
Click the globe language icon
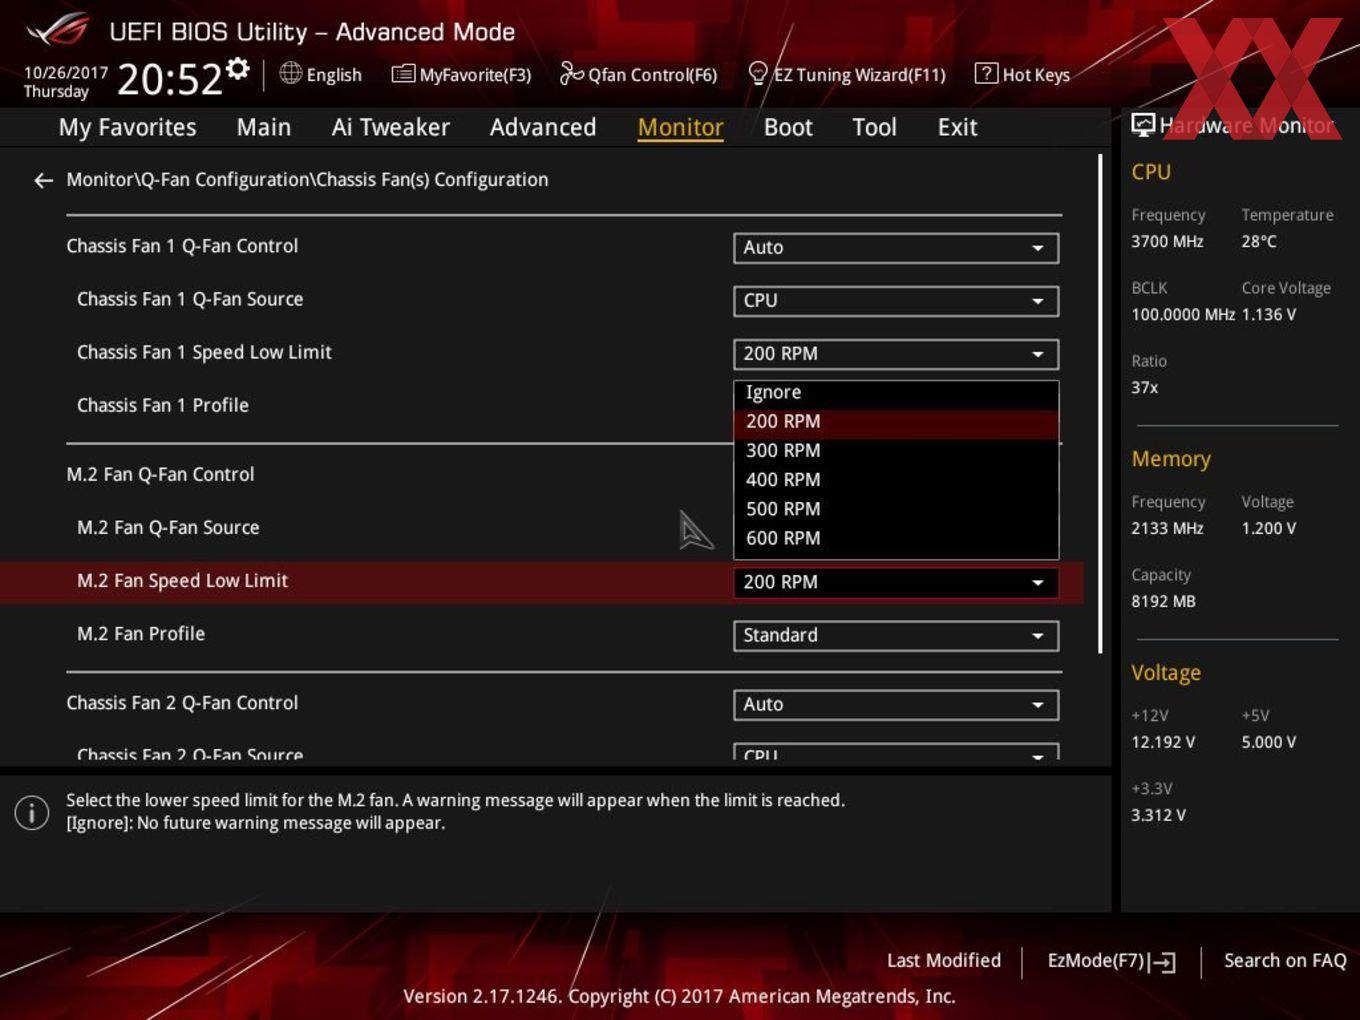pyautogui.click(x=290, y=73)
